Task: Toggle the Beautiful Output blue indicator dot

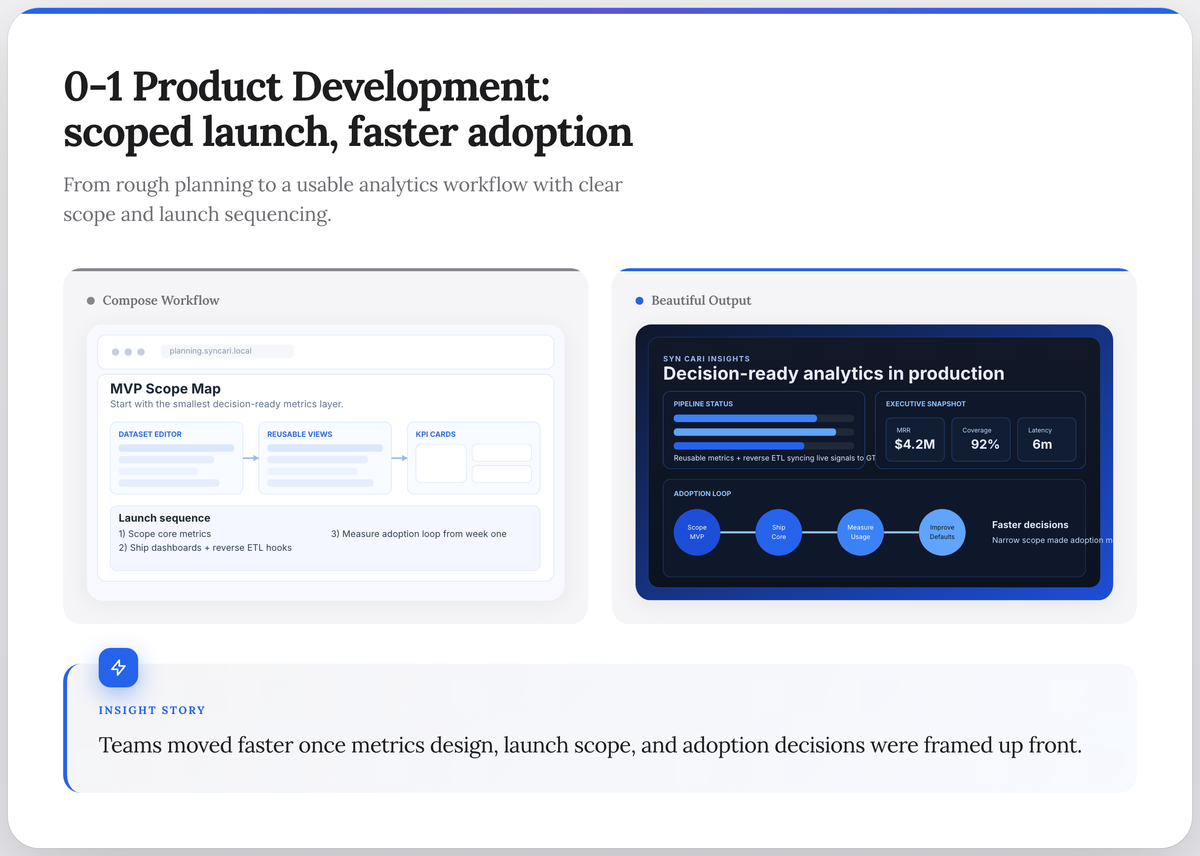Action: (x=639, y=300)
